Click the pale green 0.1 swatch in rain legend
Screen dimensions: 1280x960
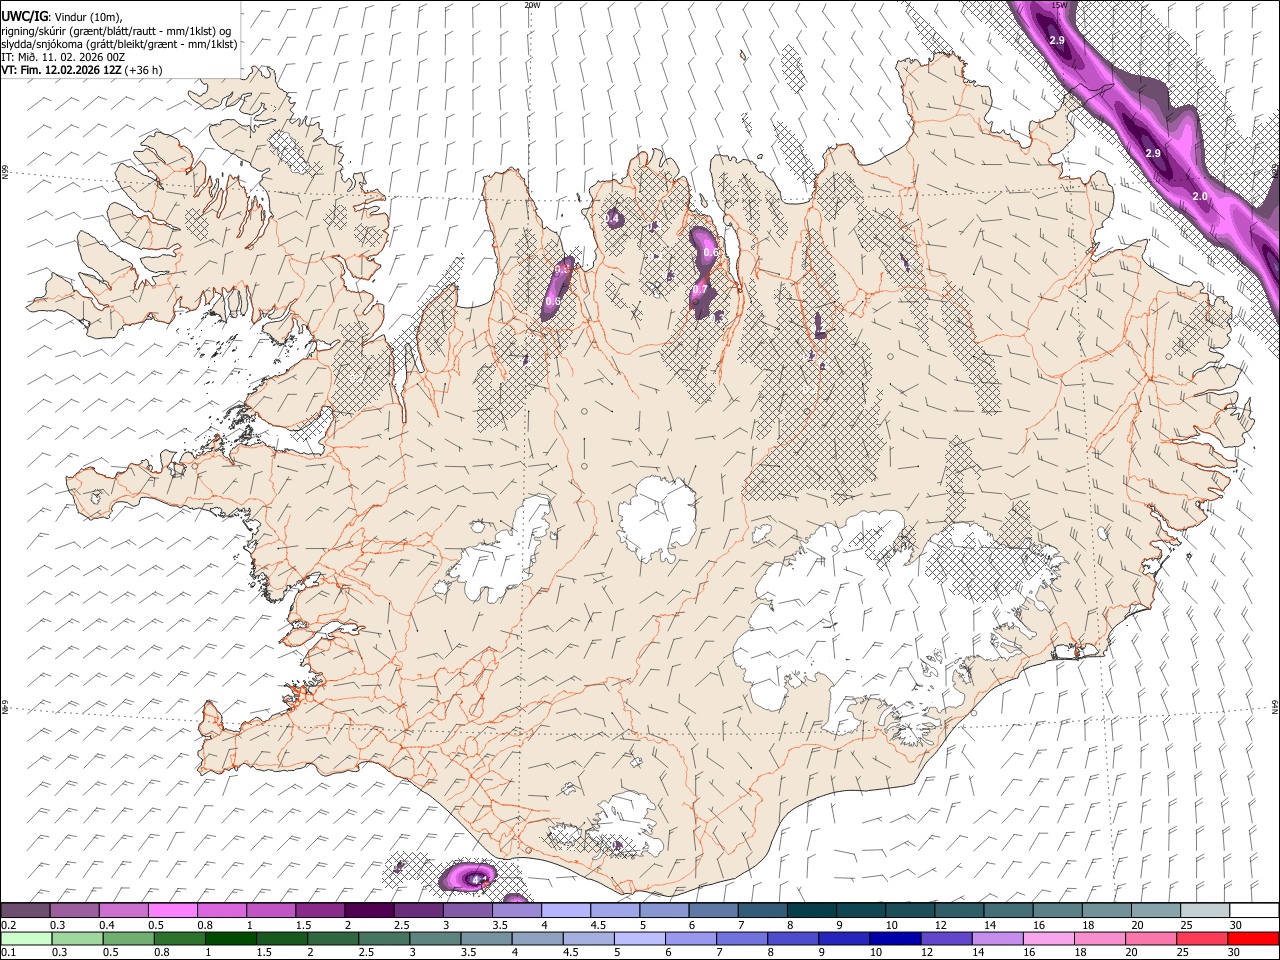[26, 938]
